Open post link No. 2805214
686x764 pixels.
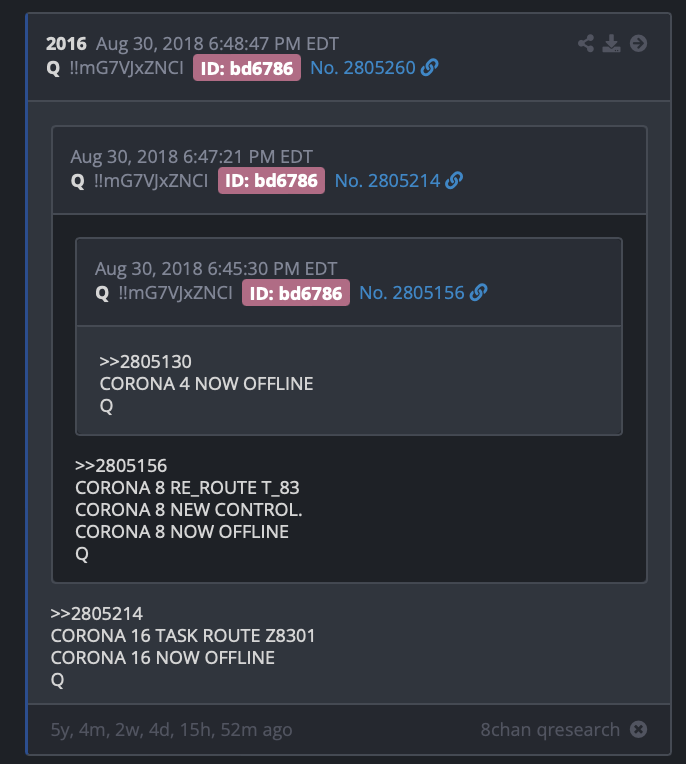tap(387, 181)
